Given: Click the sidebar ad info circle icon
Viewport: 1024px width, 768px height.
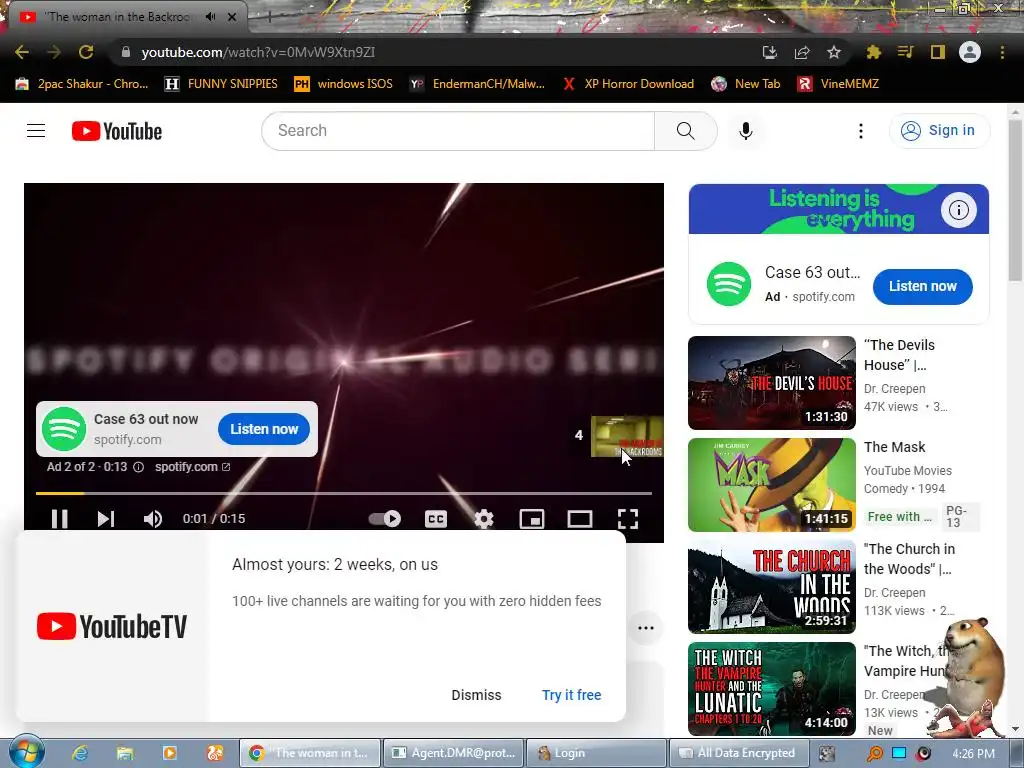Looking at the screenshot, I should (x=959, y=210).
